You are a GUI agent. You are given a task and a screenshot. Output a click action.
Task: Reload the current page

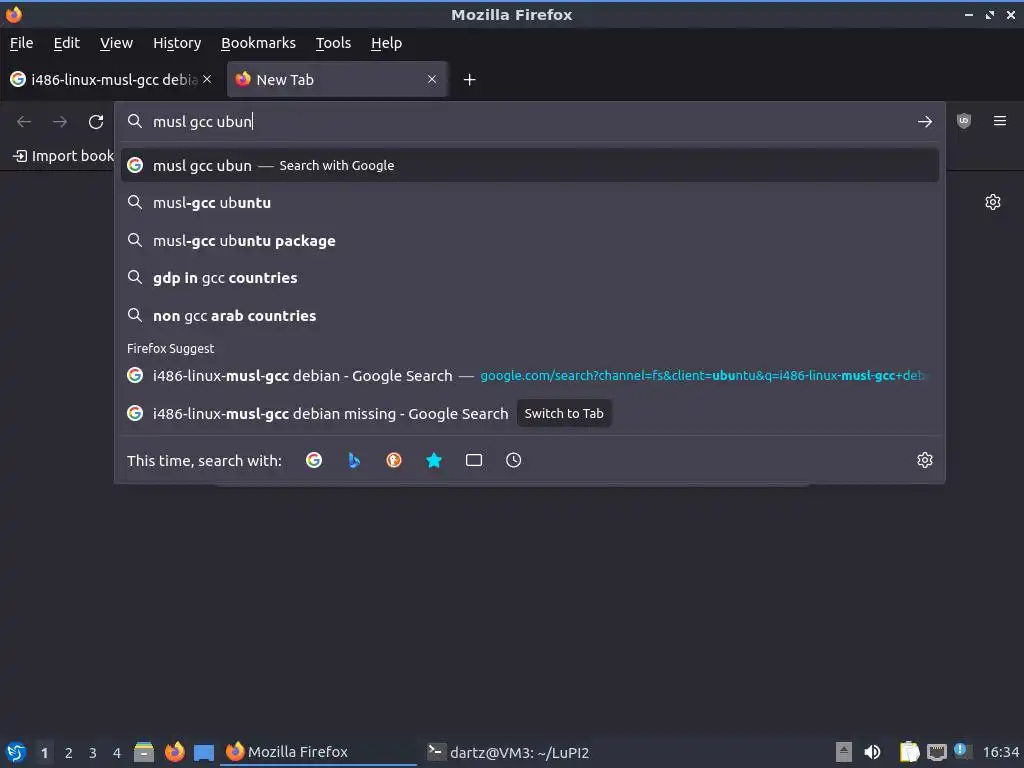(96, 121)
